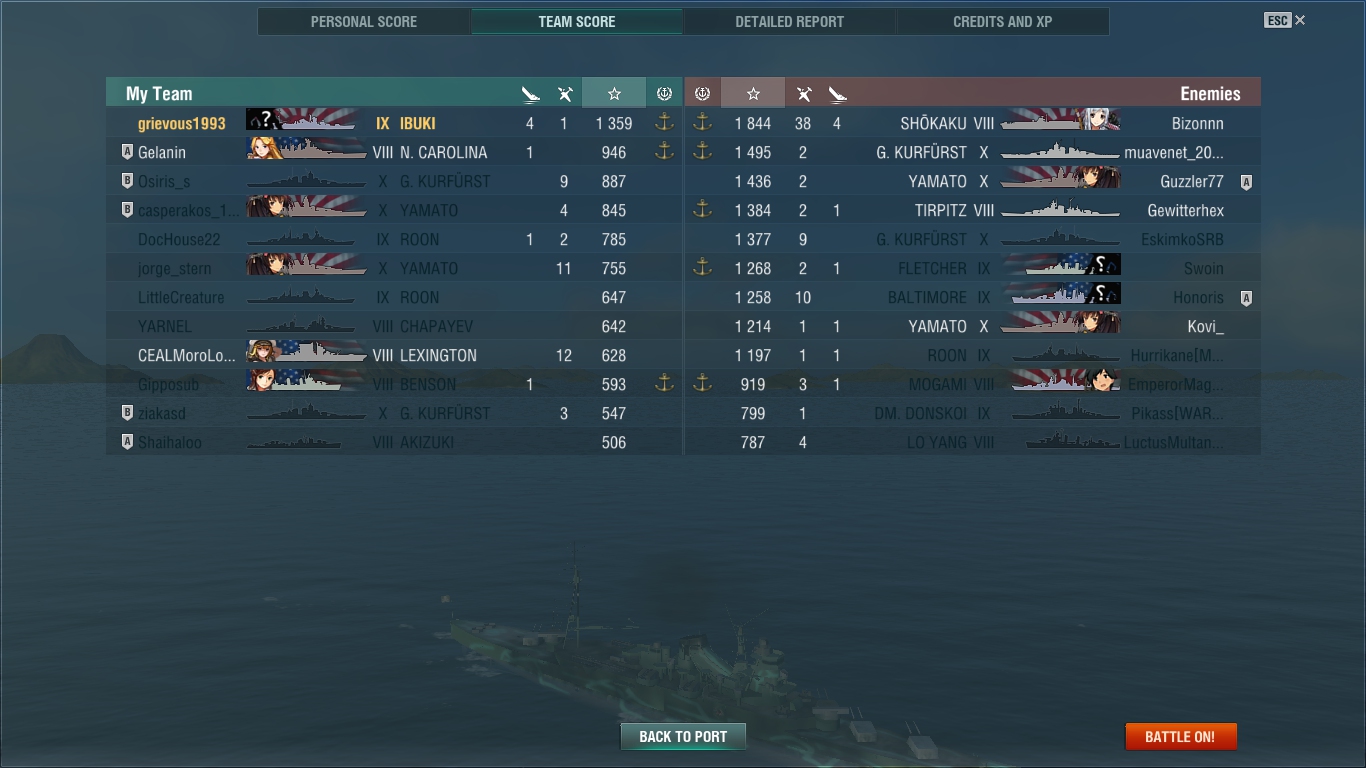The image size is (1366, 768).
Task: Open the Personal Score tab
Action: [x=364, y=21]
